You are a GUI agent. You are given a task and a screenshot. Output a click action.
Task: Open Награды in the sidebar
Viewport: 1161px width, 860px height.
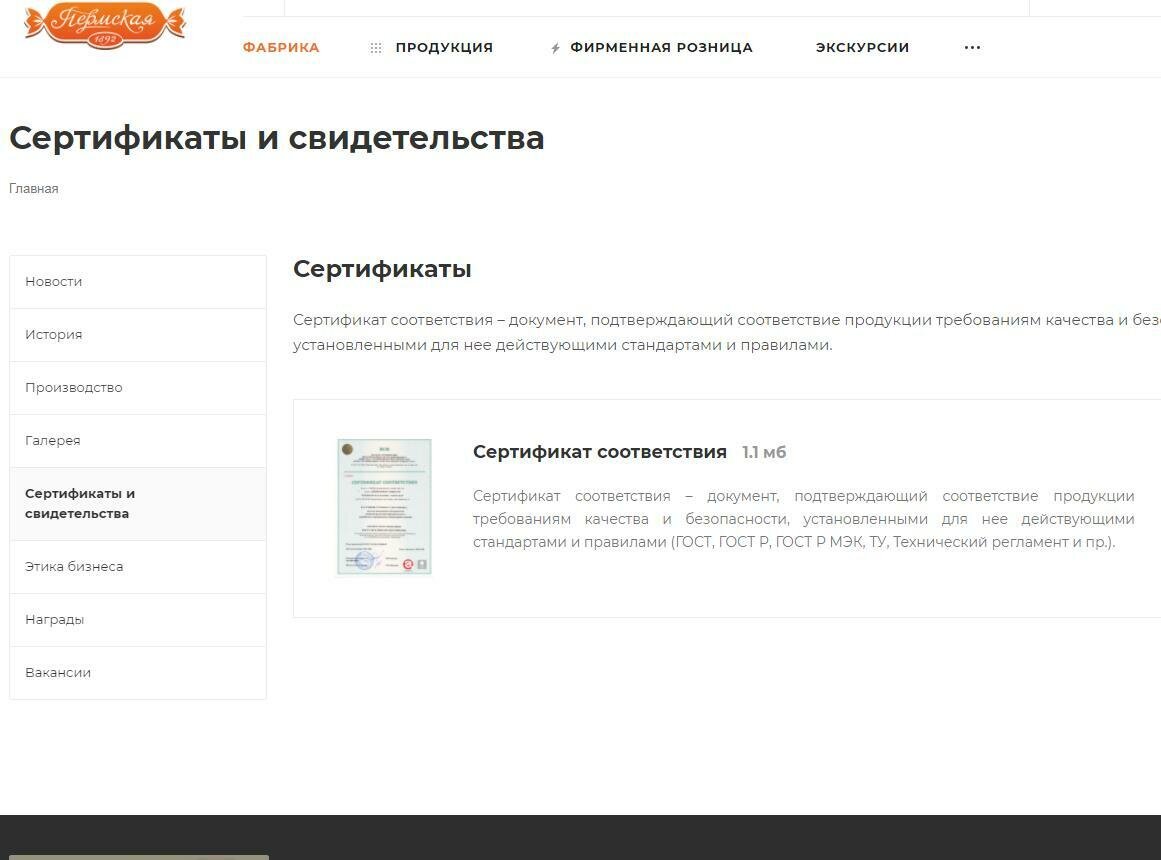138,620
